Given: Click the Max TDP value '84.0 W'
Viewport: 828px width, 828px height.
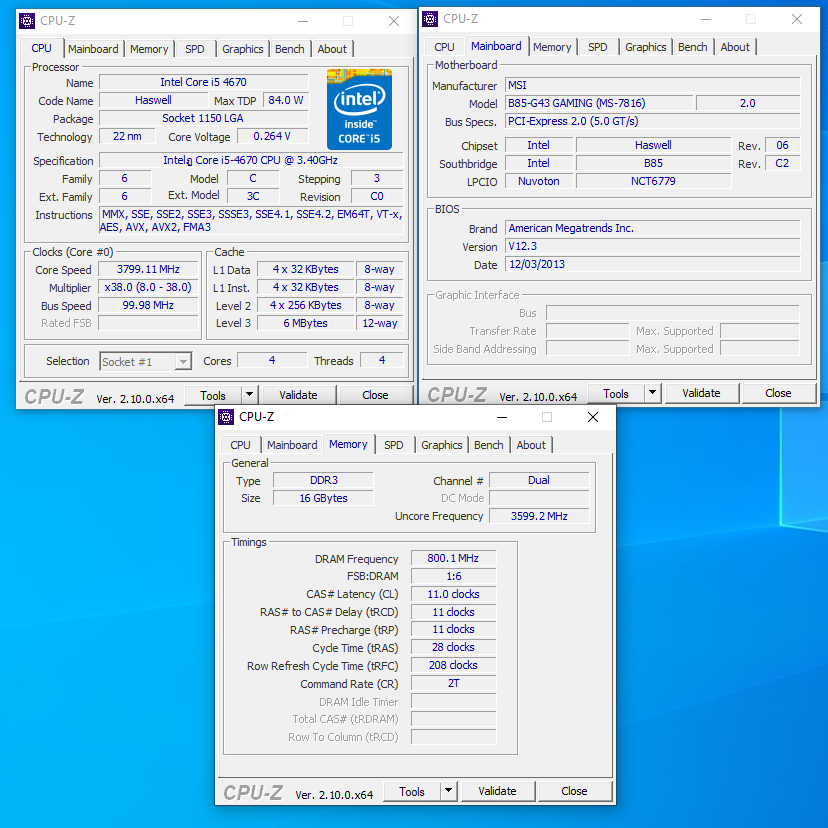Looking at the screenshot, I should 286,100.
